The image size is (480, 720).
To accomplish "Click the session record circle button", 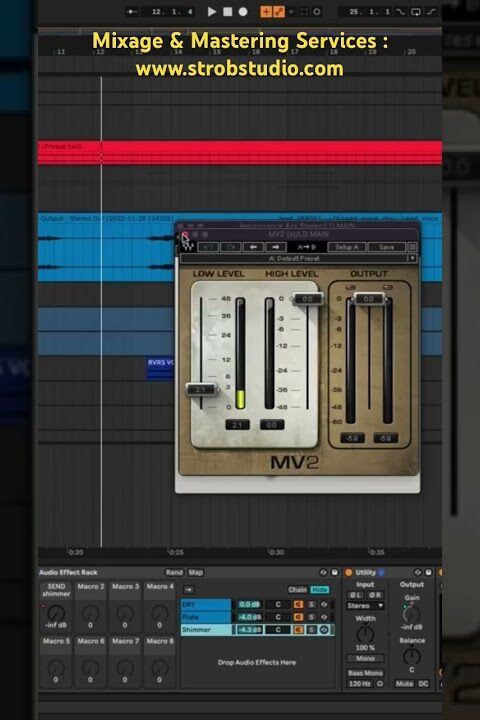I will tap(317, 11).
